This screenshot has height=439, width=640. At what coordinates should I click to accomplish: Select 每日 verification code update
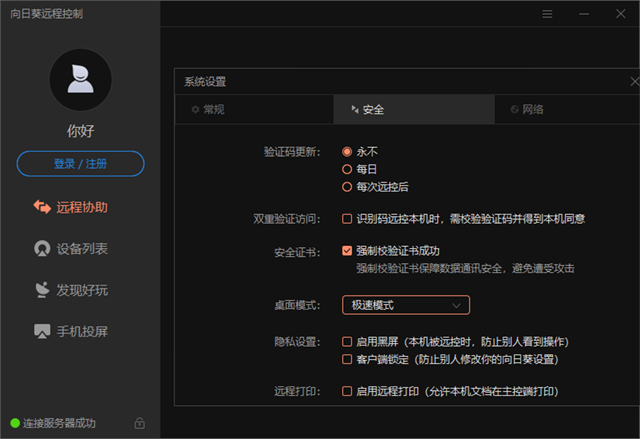coord(347,169)
